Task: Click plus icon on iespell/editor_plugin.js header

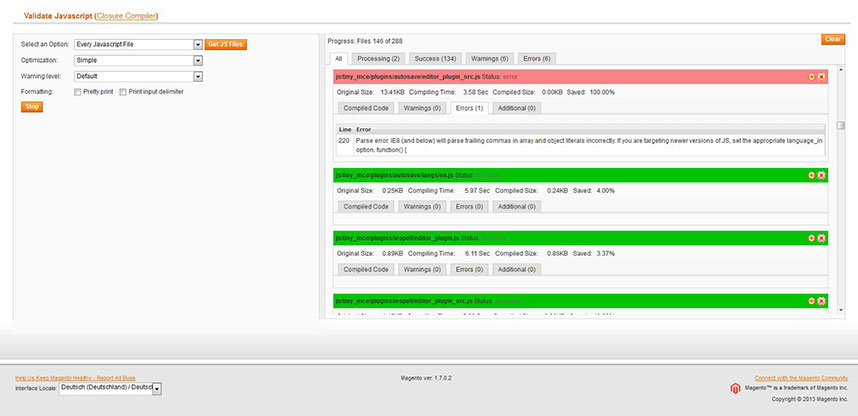Action: 811,238
